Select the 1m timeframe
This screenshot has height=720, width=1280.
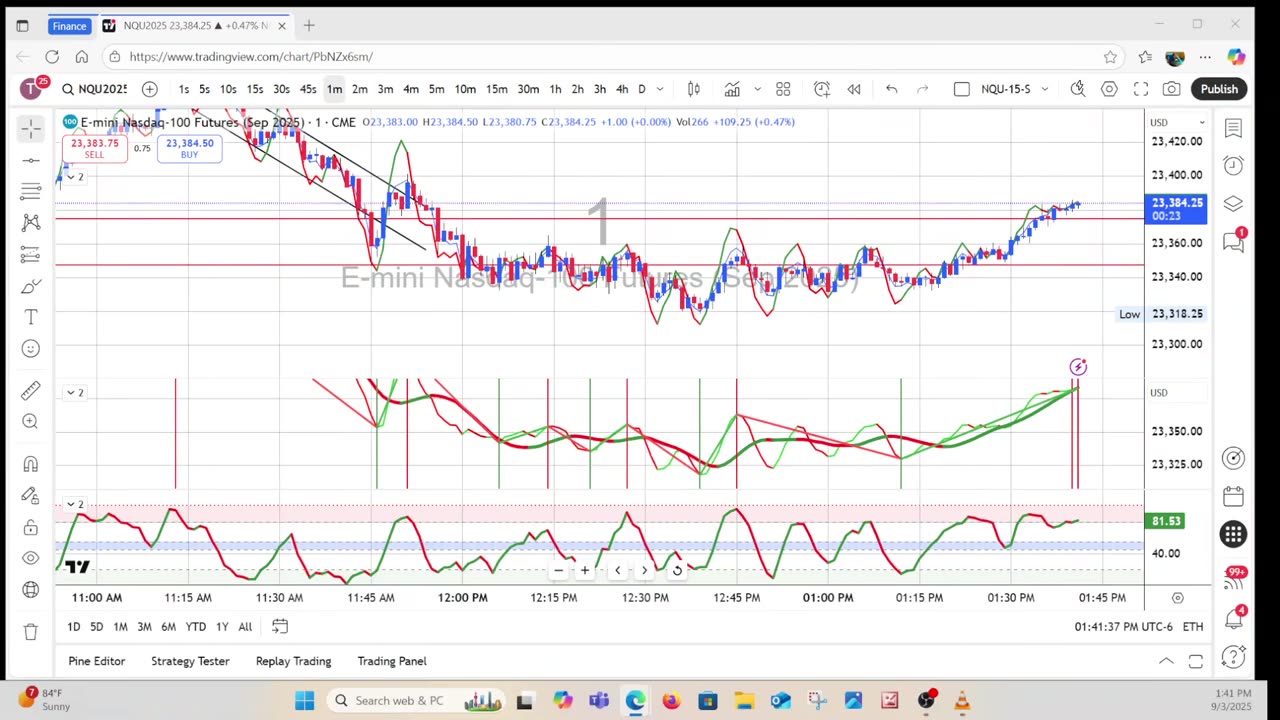pyautogui.click(x=334, y=89)
